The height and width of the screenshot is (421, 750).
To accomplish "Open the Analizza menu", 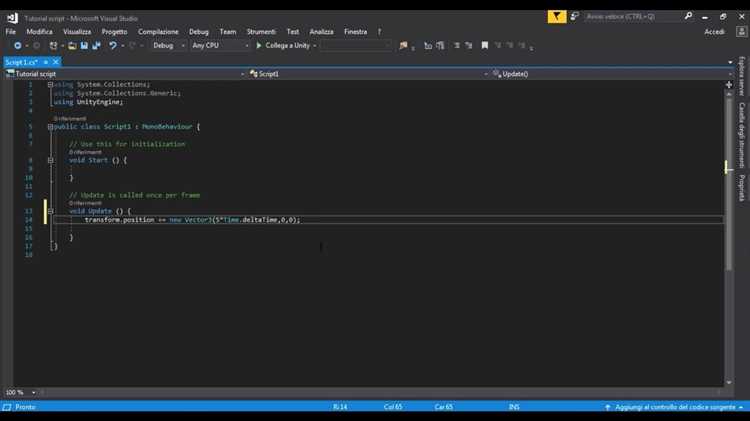I will click(321, 32).
